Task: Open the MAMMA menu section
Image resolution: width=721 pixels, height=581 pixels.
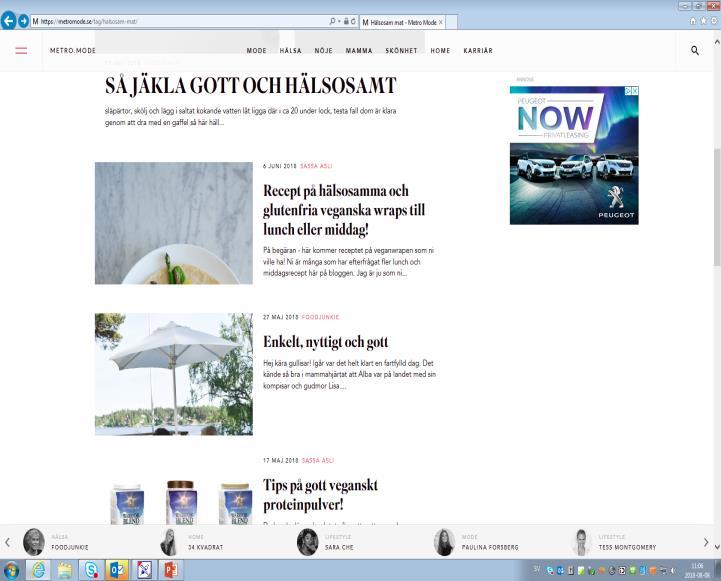Action: [x=359, y=51]
